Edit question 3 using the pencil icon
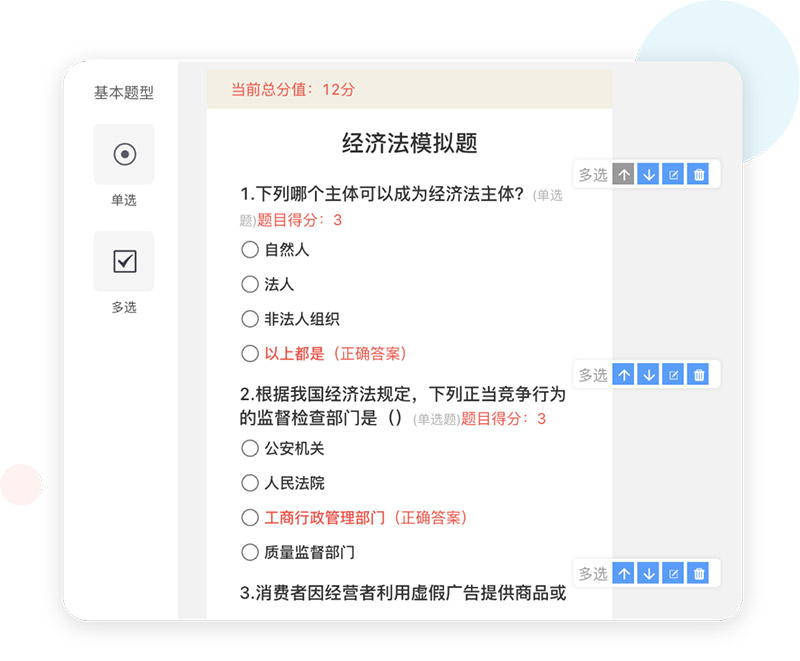The image size is (800, 661). tap(674, 573)
